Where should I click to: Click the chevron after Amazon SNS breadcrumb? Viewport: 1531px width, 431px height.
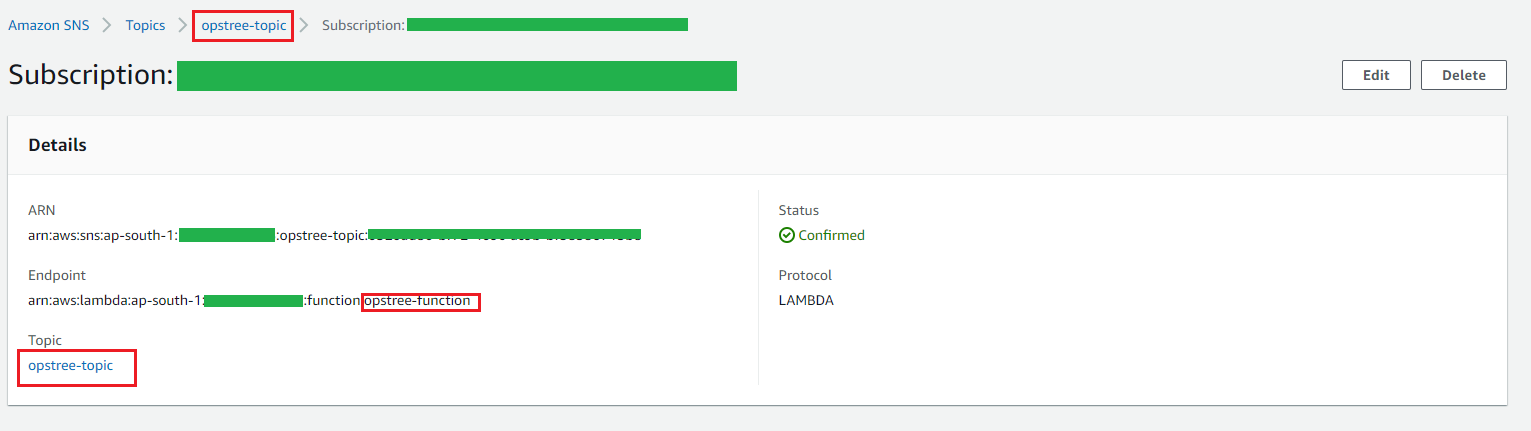(x=107, y=25)
